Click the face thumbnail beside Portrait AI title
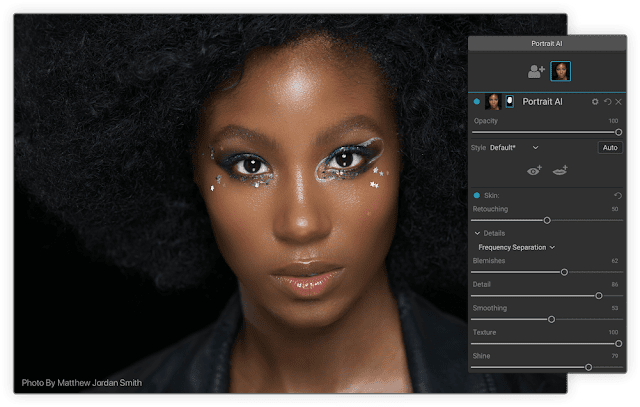This screenshot has height=407, width=640. 493,102
